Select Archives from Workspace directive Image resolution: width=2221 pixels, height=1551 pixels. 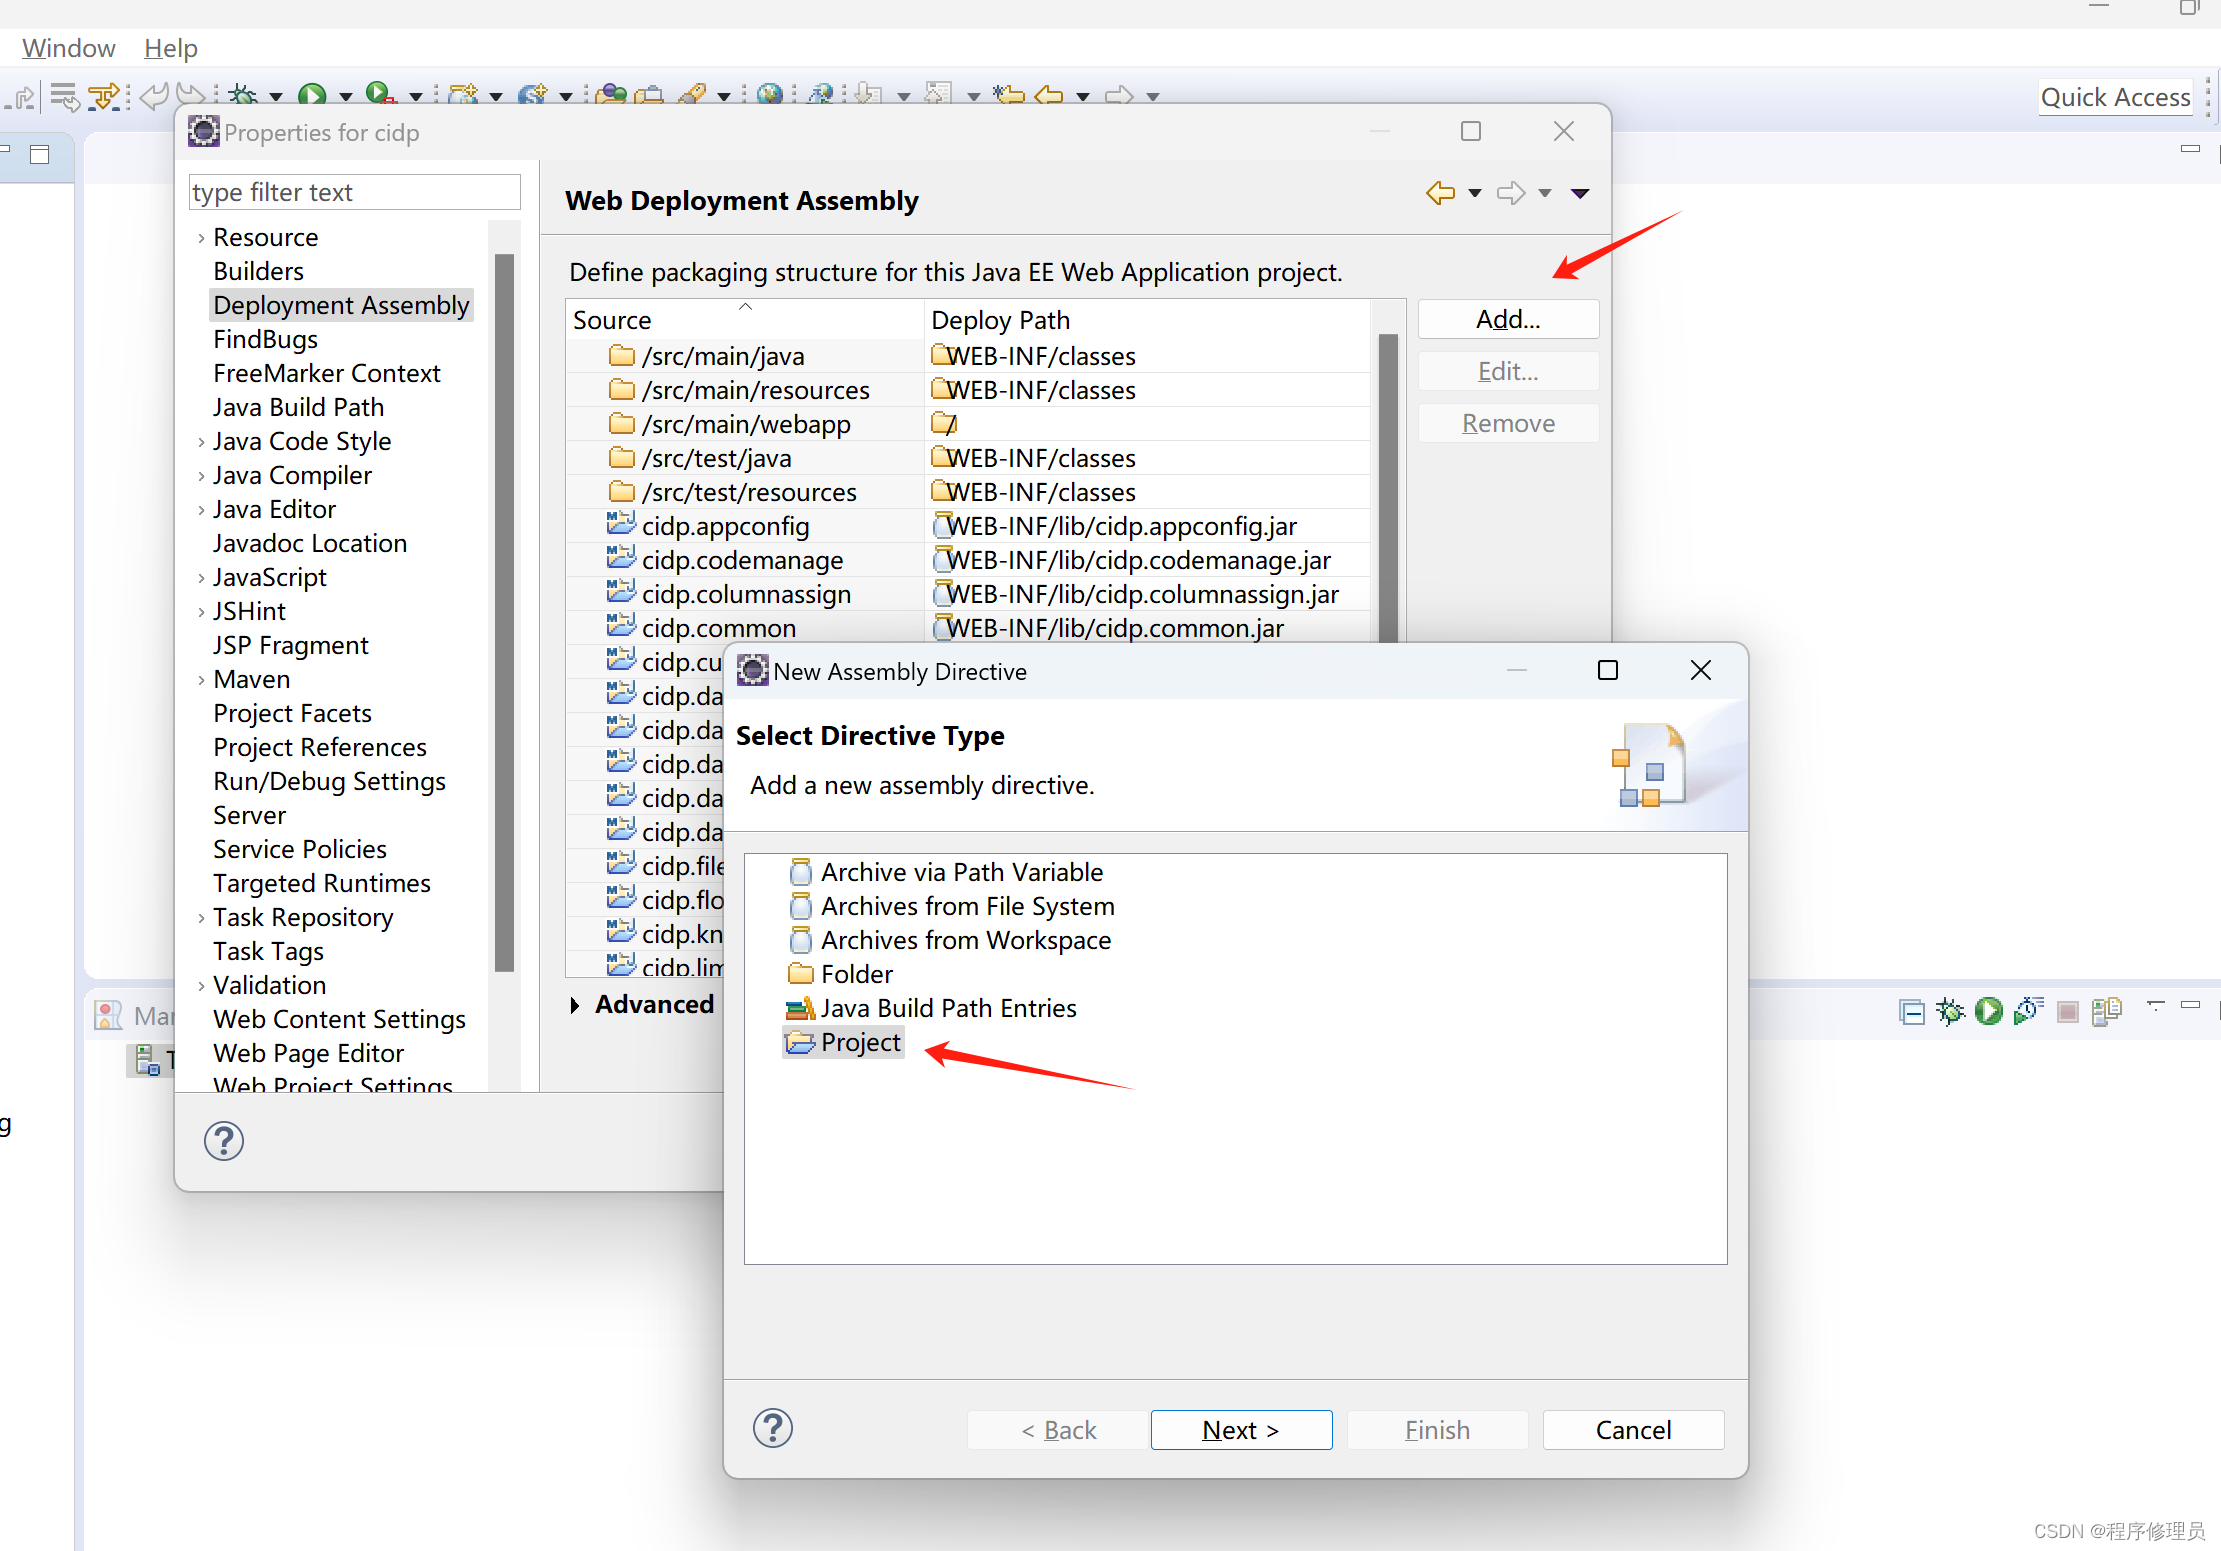(x=950, y=940)
